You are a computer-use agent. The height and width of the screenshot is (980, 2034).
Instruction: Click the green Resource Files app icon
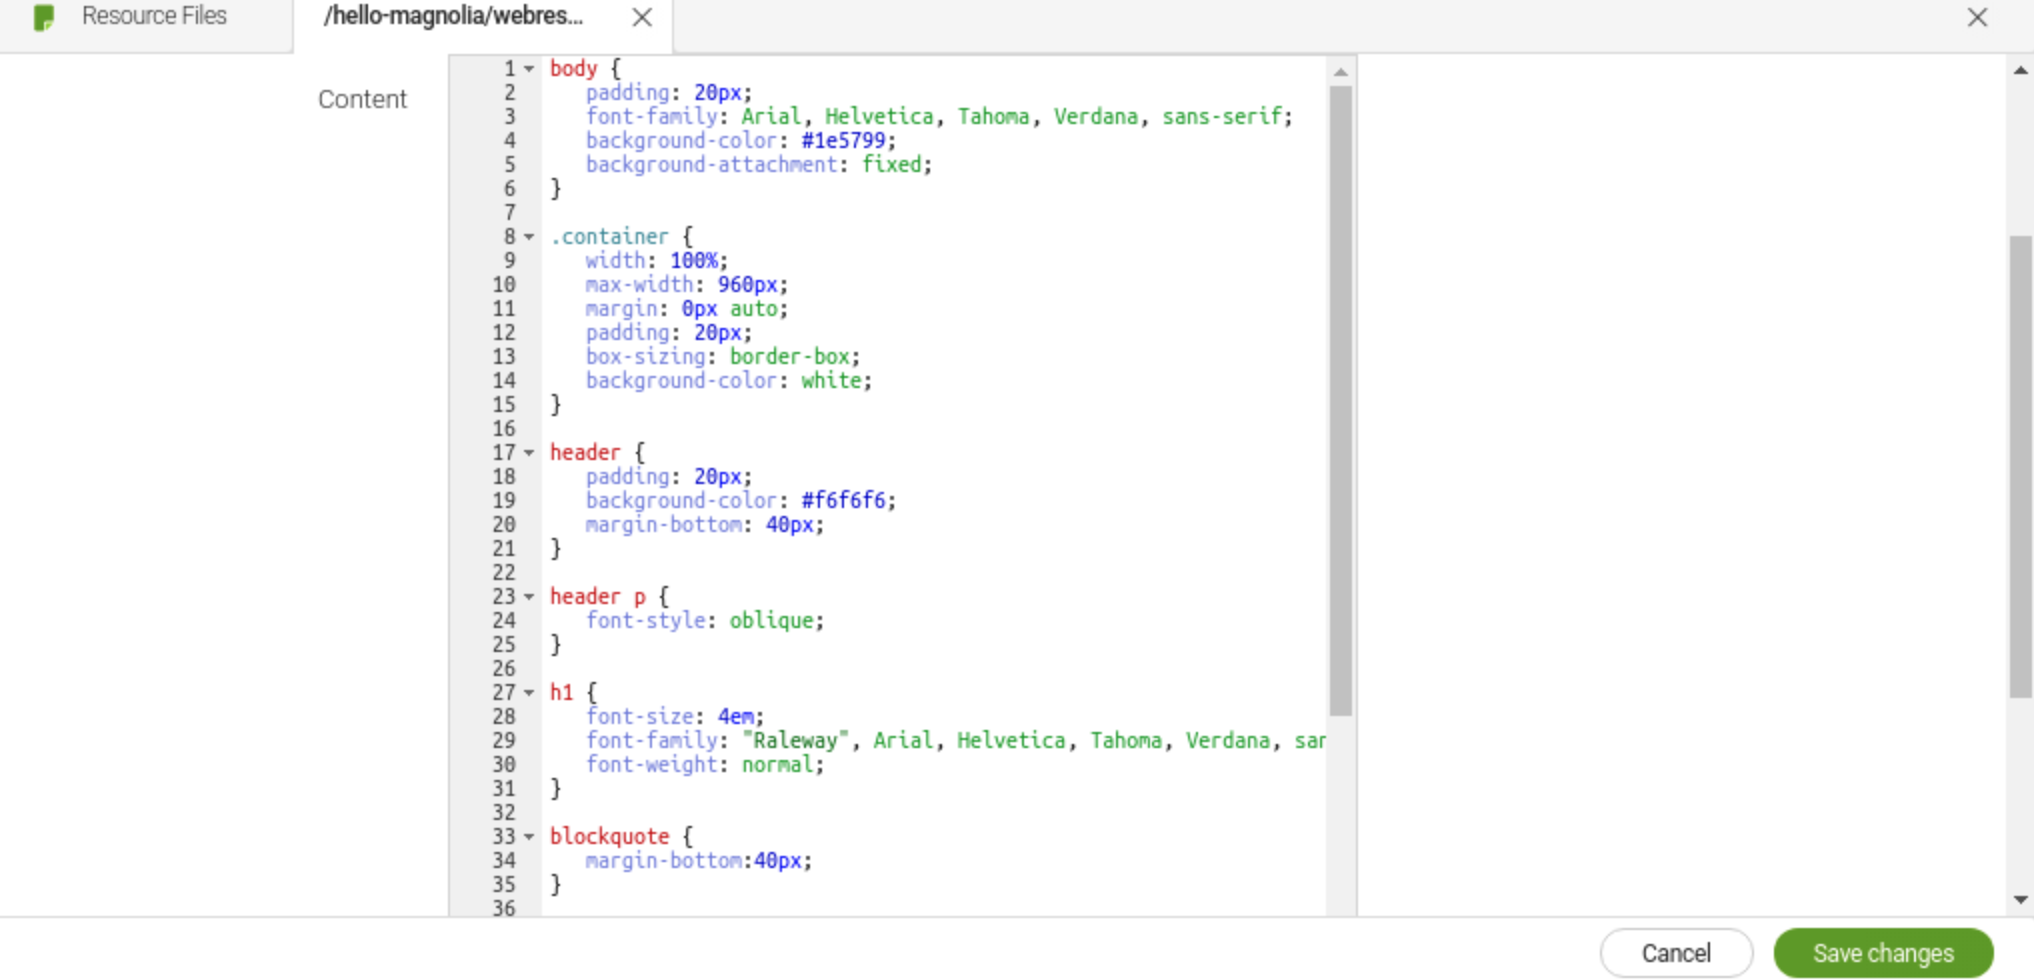click(x=44, y=17)
